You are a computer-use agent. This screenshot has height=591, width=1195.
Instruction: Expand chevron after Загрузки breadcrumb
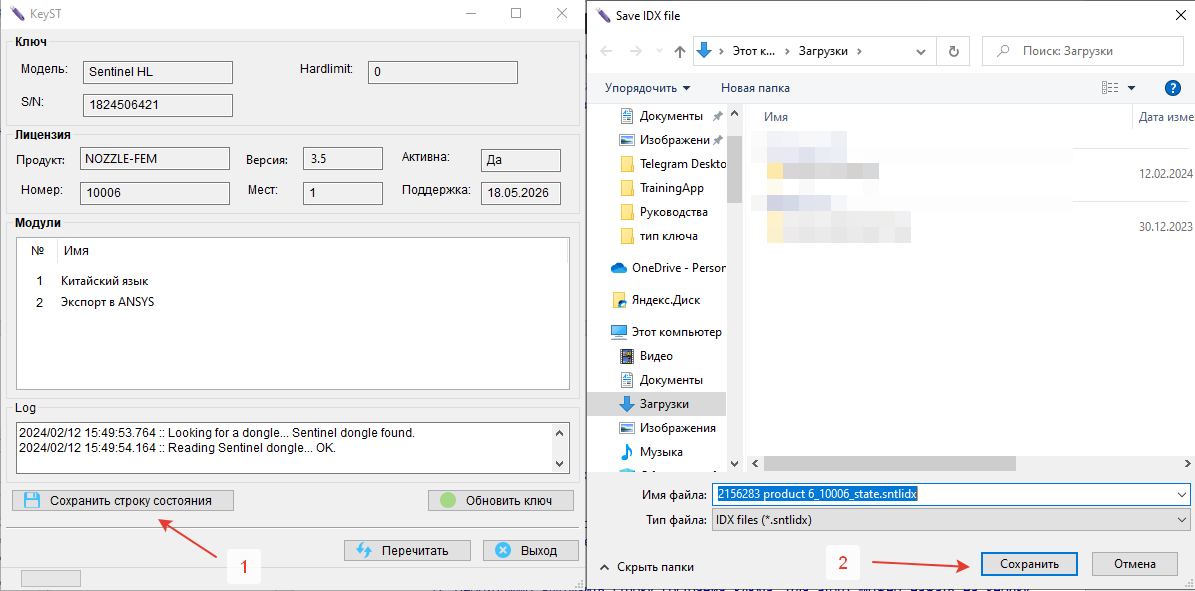tap(859, 51)
